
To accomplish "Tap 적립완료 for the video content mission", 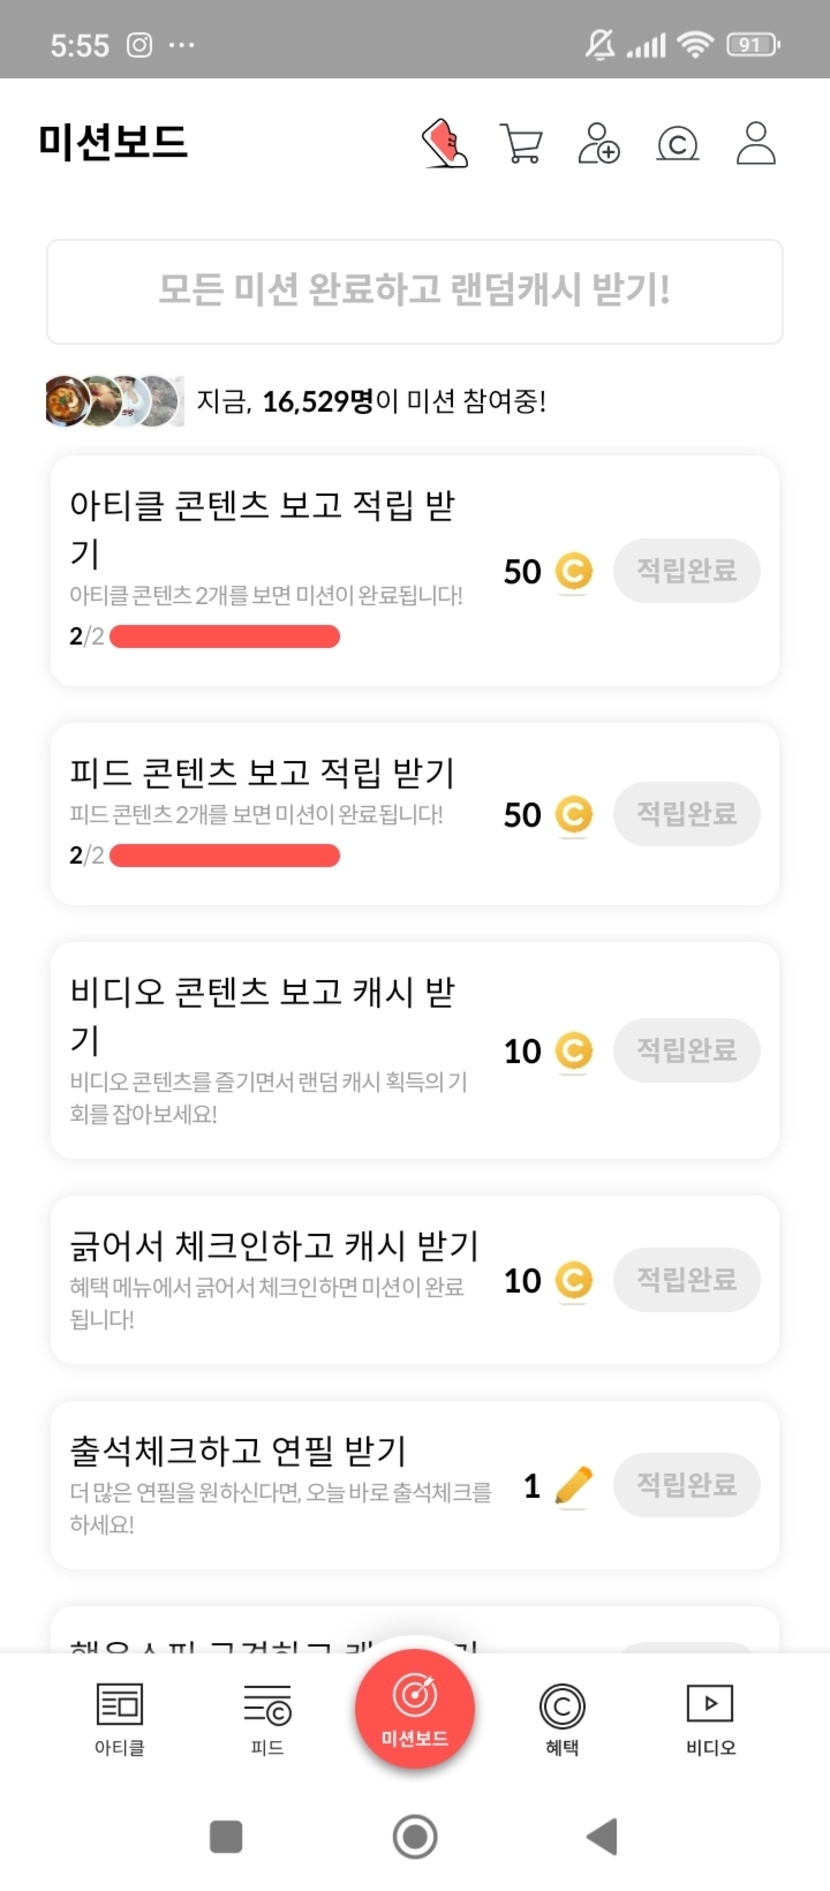I will coord(686,1050).
